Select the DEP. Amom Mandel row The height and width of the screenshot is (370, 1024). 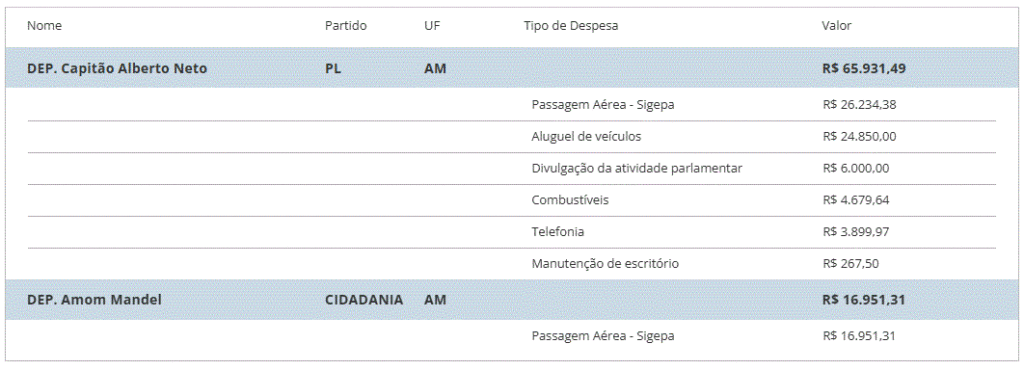coord(511,300)
